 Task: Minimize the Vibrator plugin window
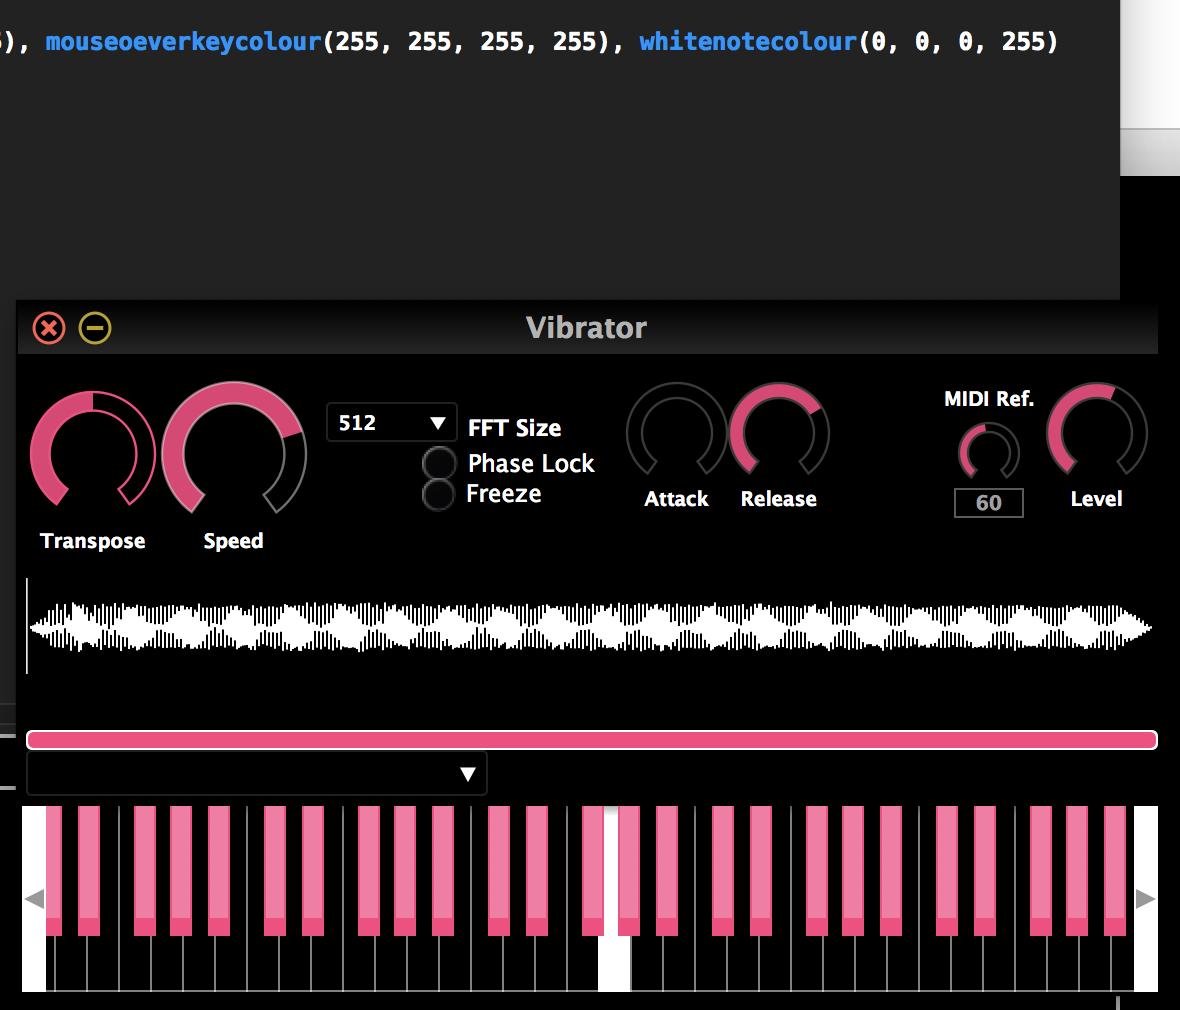pos(95,328)
